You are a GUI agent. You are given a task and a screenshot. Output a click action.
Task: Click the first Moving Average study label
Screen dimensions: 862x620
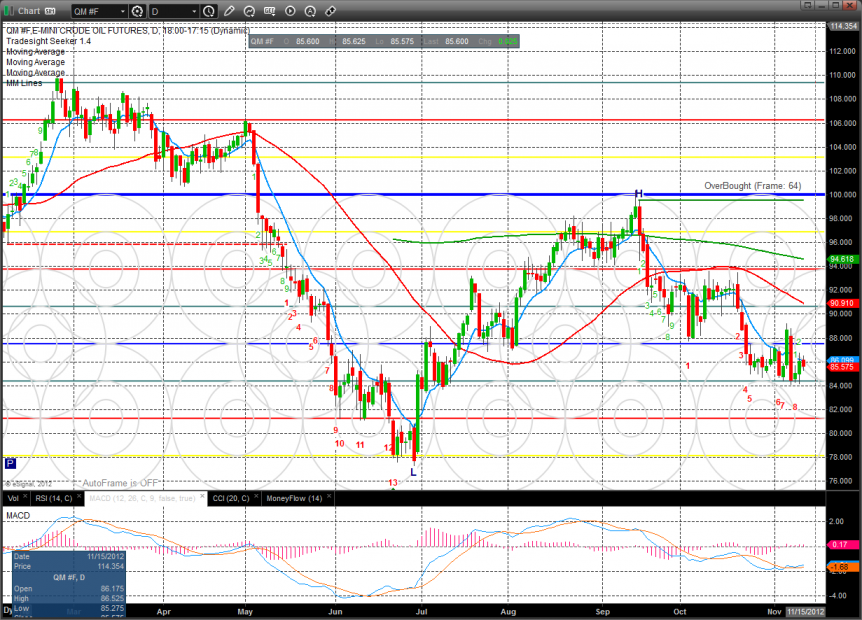tap(35, 52)
